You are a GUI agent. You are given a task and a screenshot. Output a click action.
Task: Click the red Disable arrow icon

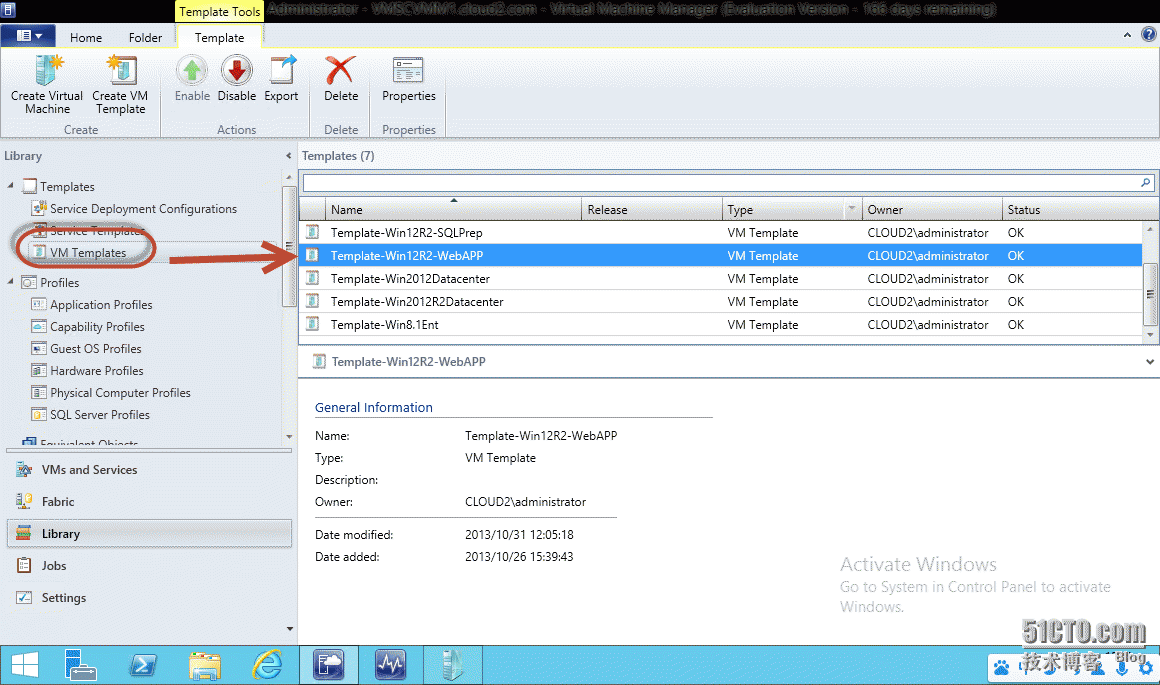pyautogui.click(x=237, y=70)
